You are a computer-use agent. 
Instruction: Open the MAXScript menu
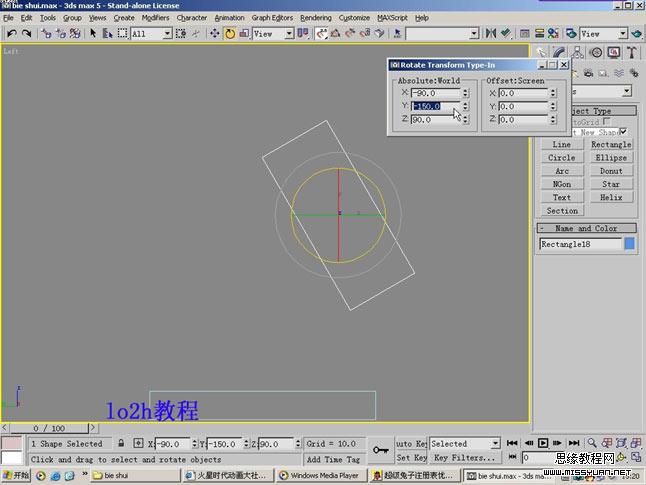pyautogui.click(x=392, y=18)
